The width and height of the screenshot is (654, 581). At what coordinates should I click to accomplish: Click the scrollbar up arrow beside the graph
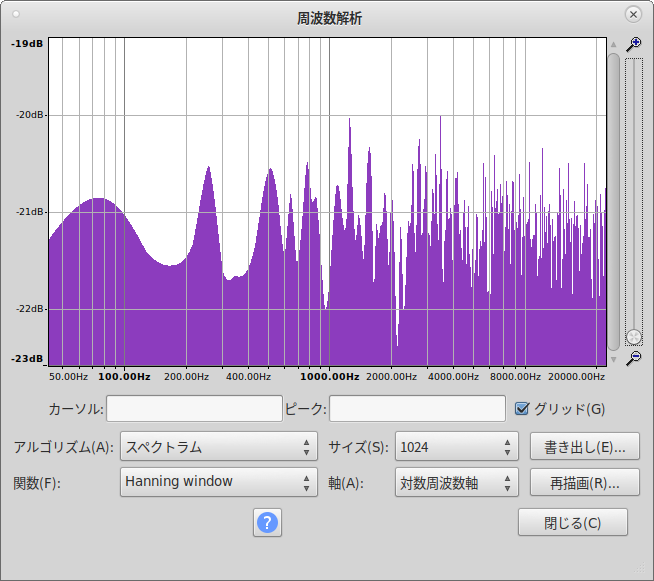pos(613,45)
